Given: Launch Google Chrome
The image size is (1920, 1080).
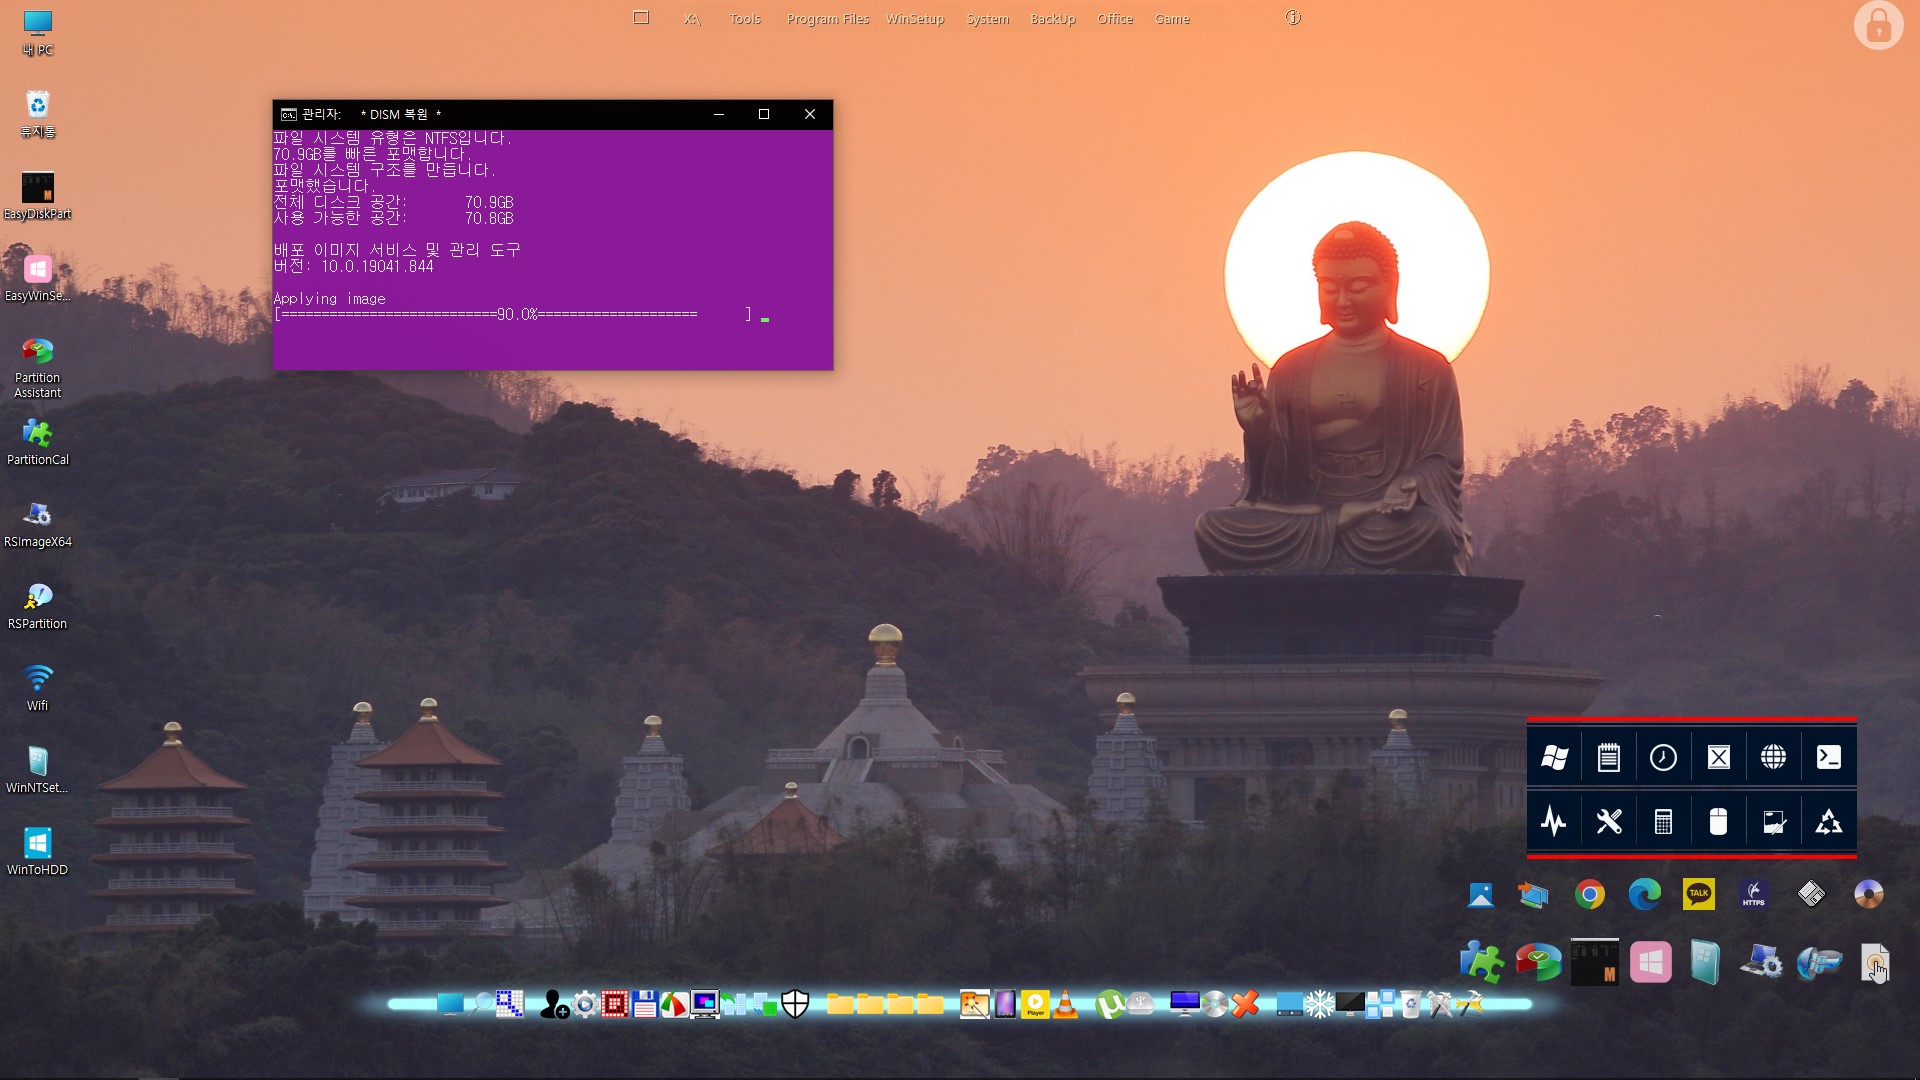Looking at the screenshot, I should click(1590, 894).
